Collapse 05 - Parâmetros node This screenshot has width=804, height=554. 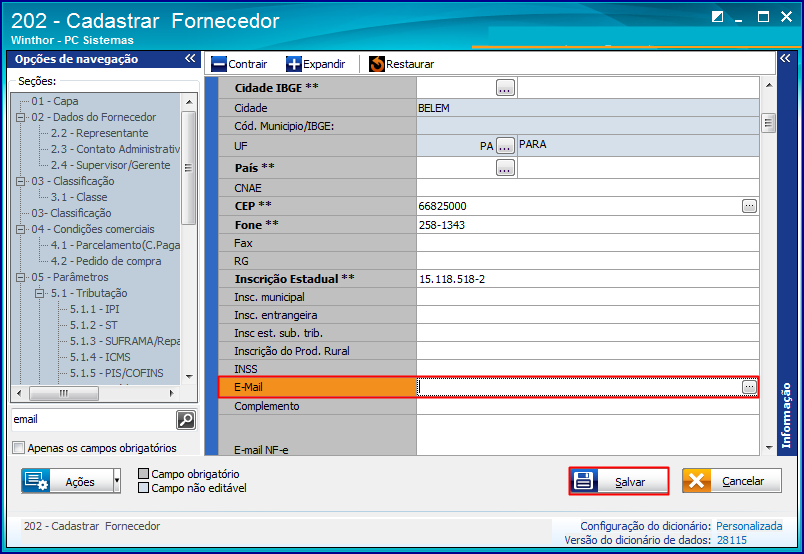click(21, 278)
